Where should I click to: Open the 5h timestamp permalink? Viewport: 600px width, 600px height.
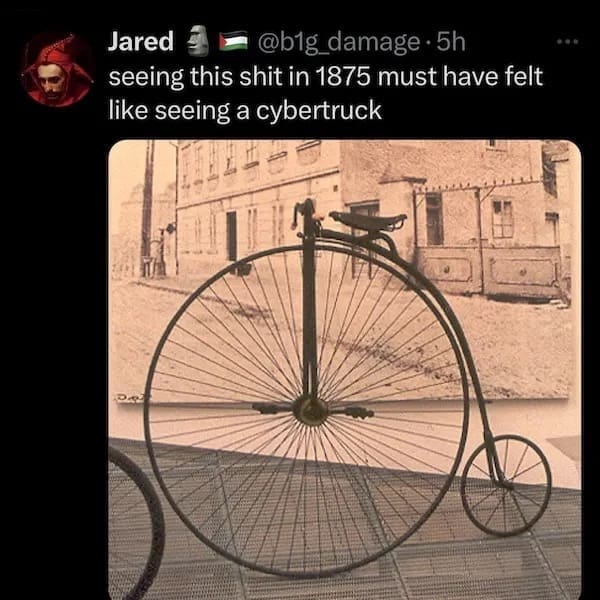click(x=451, y=41)
